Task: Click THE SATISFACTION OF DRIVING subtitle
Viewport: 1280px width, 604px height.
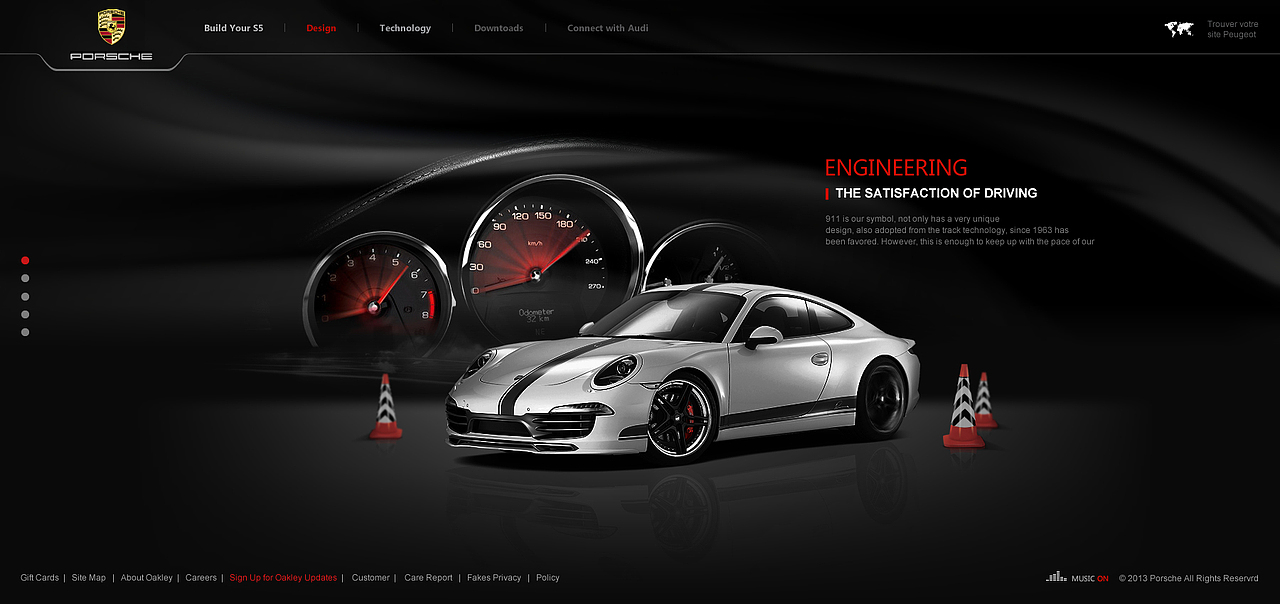Action: [x=936, y=193]
